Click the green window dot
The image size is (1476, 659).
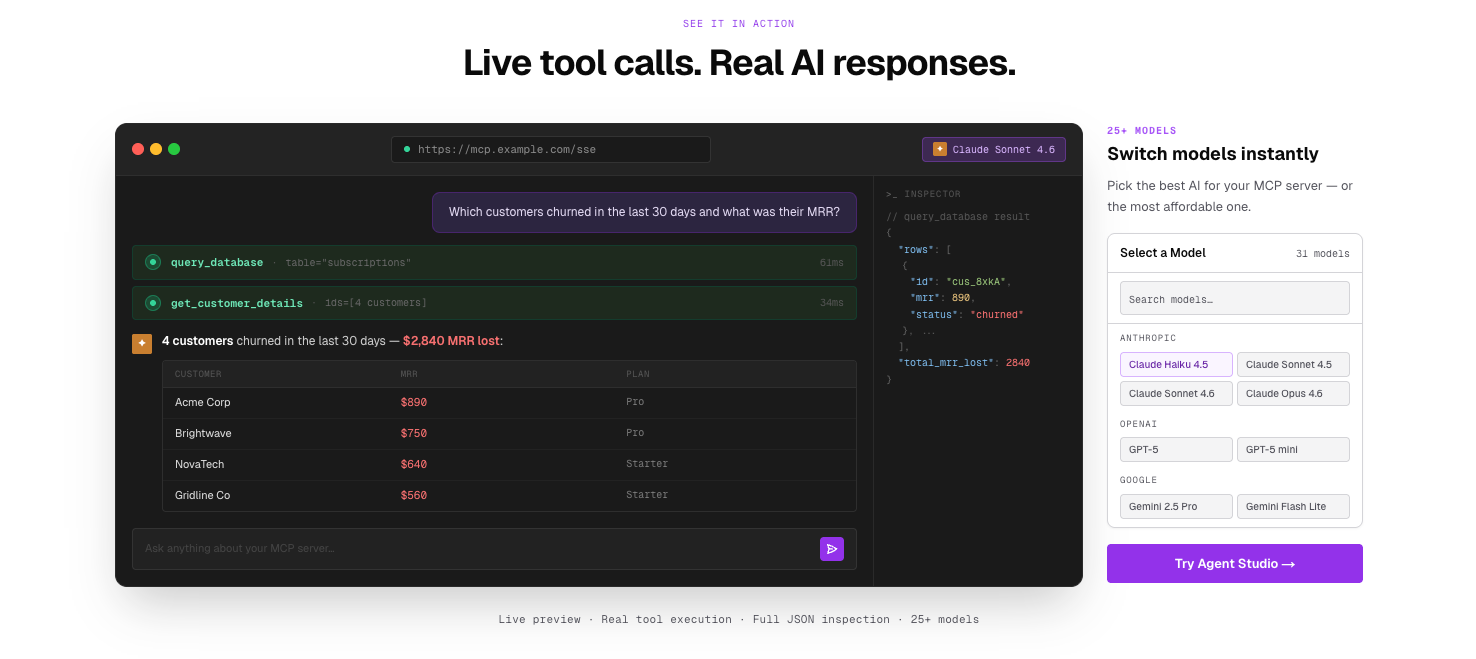click(x=174, y=149)
